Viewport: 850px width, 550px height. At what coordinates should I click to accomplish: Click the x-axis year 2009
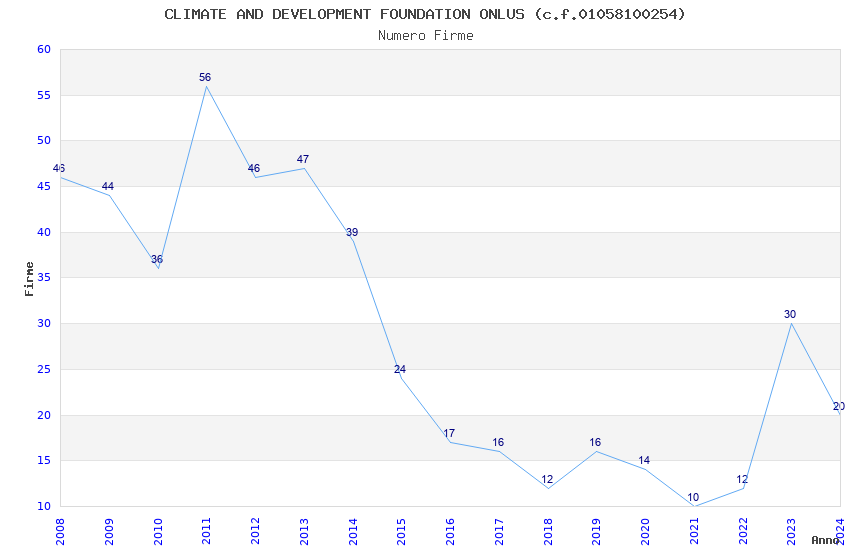point(108,531)
